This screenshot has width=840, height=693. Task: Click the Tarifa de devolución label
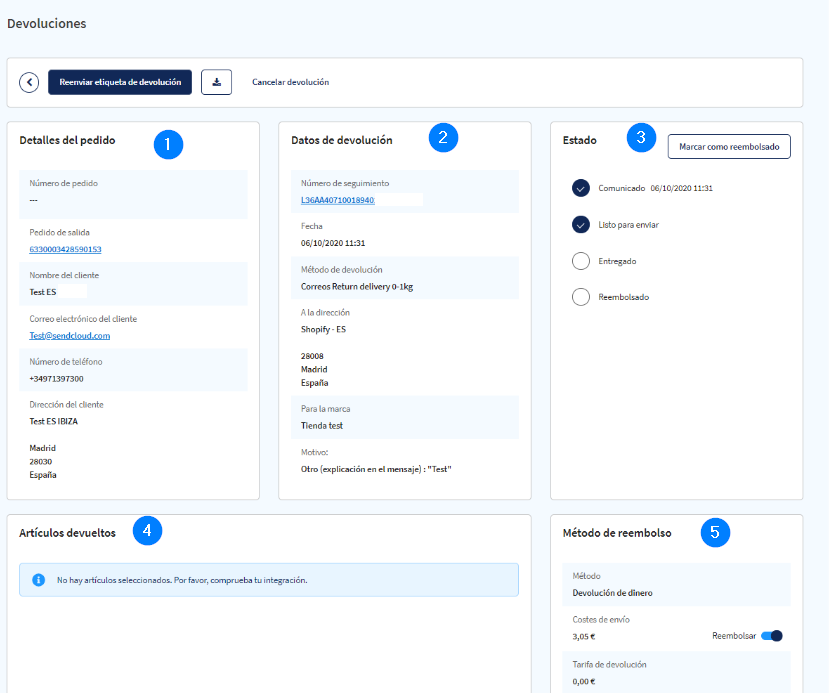pyautogui.click(x=609, y=665)
